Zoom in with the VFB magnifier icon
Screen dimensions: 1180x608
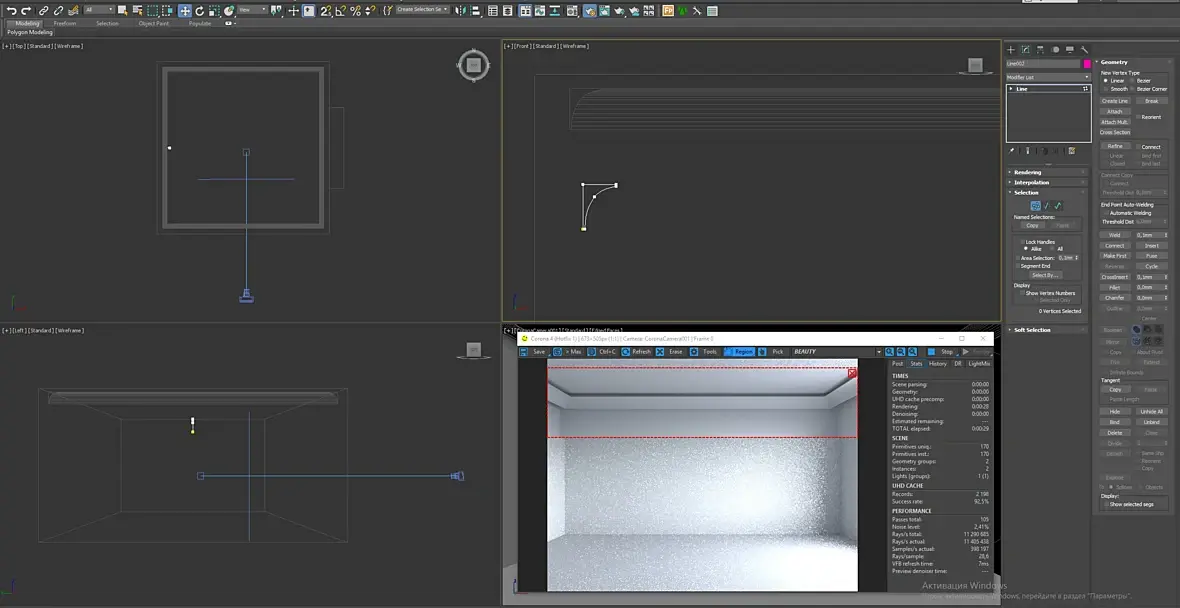(x=890, y=351)
